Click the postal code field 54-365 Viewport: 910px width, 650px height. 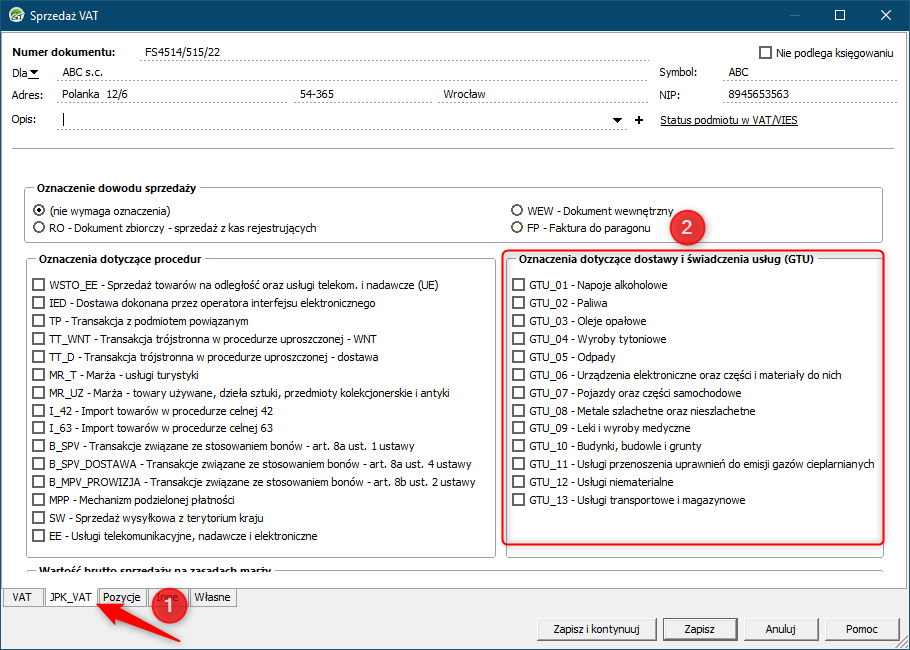[x=363, y=94]
